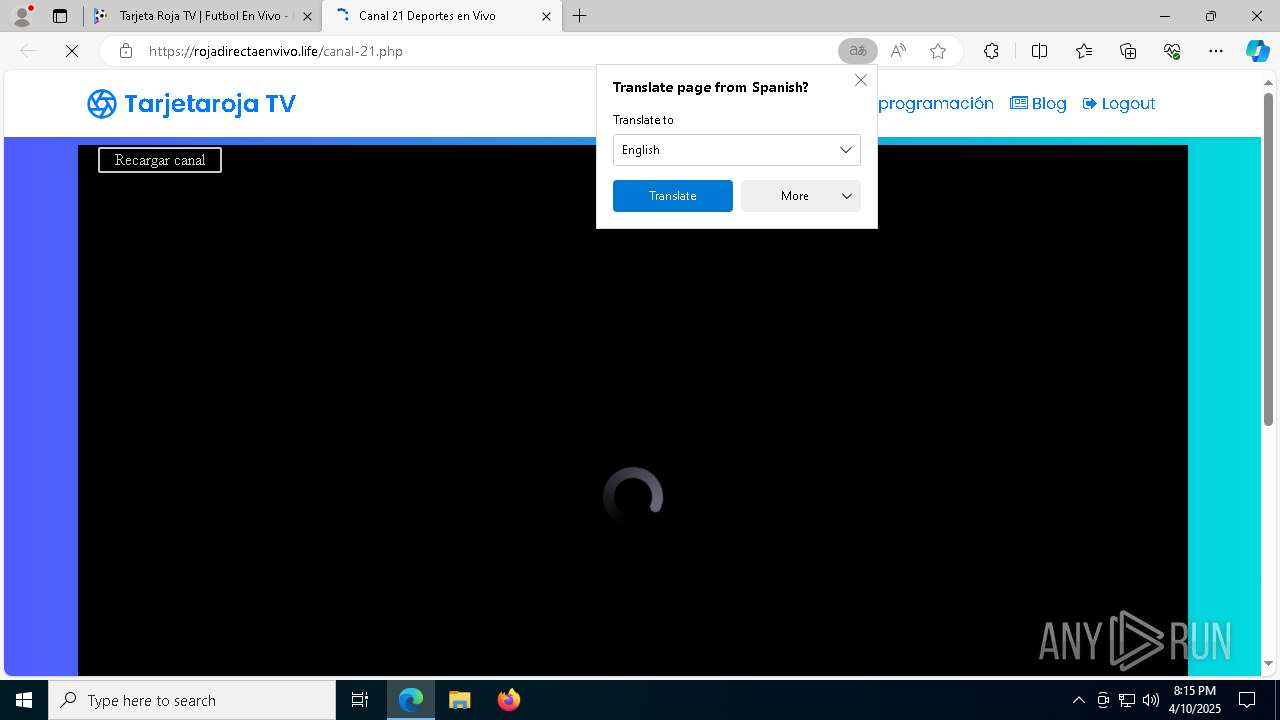The height and width of the screenshot is (720, 1280).
Task: Close the Tarjeta Roja TV tab
Action: point(307,16)
